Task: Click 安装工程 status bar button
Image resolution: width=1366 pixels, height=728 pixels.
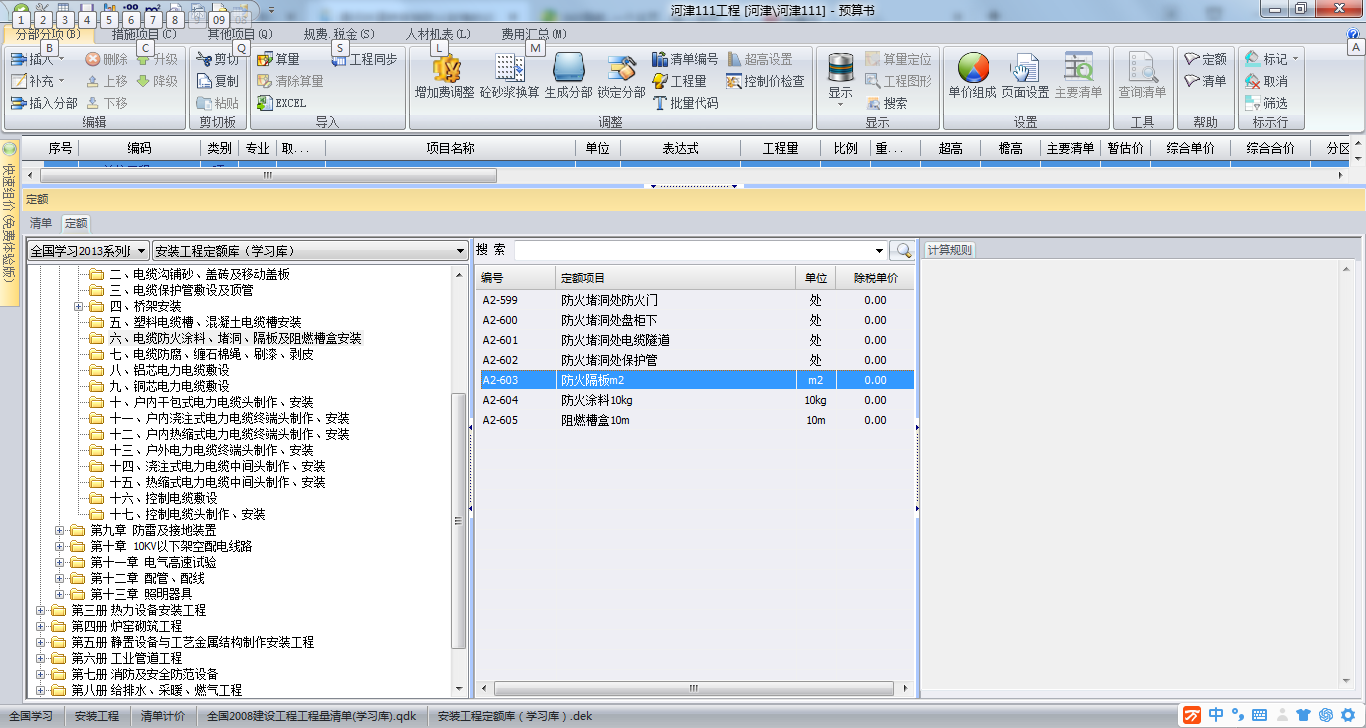Action: (x=97, y=716)
